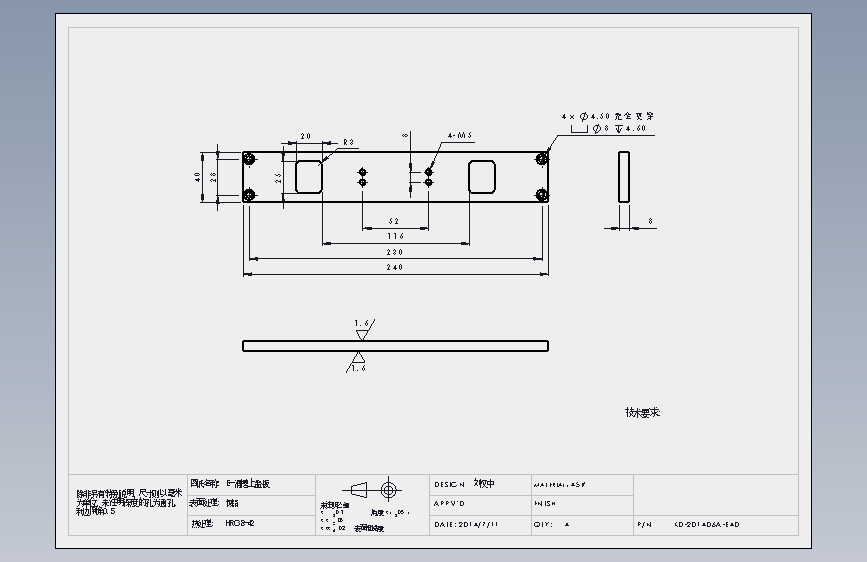Click the 52 dimension value
The image size is (867, 562).
394,221
